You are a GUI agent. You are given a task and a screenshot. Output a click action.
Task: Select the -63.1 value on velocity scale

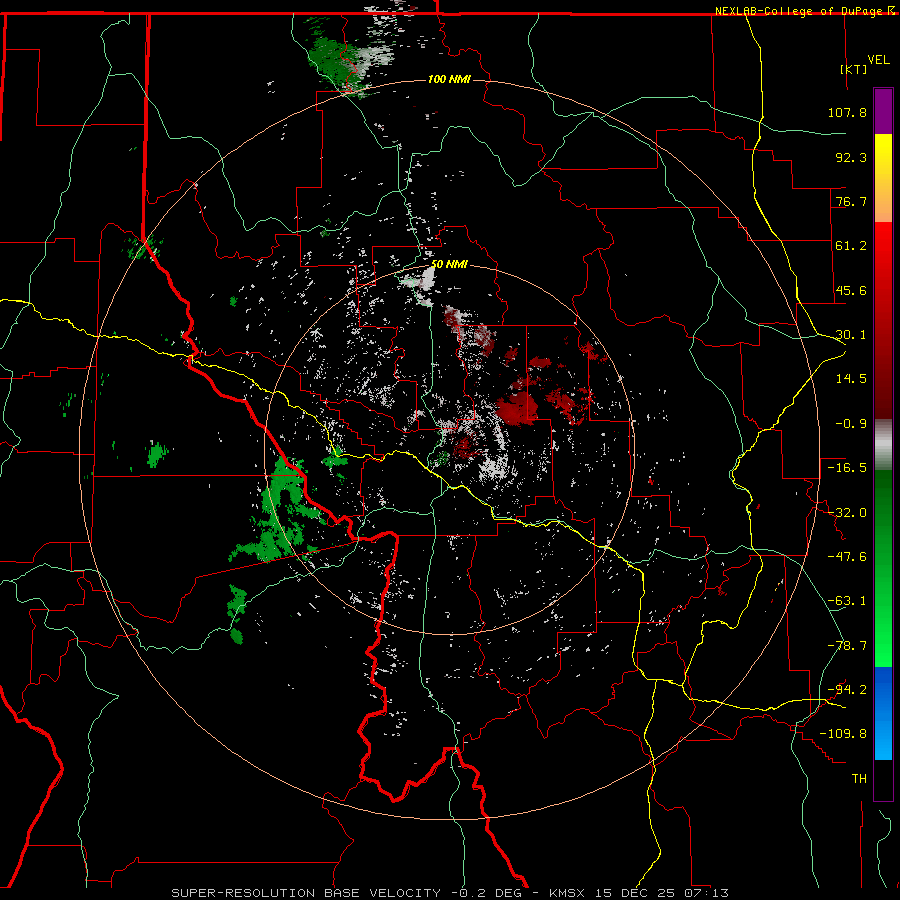tap(847, 601)
